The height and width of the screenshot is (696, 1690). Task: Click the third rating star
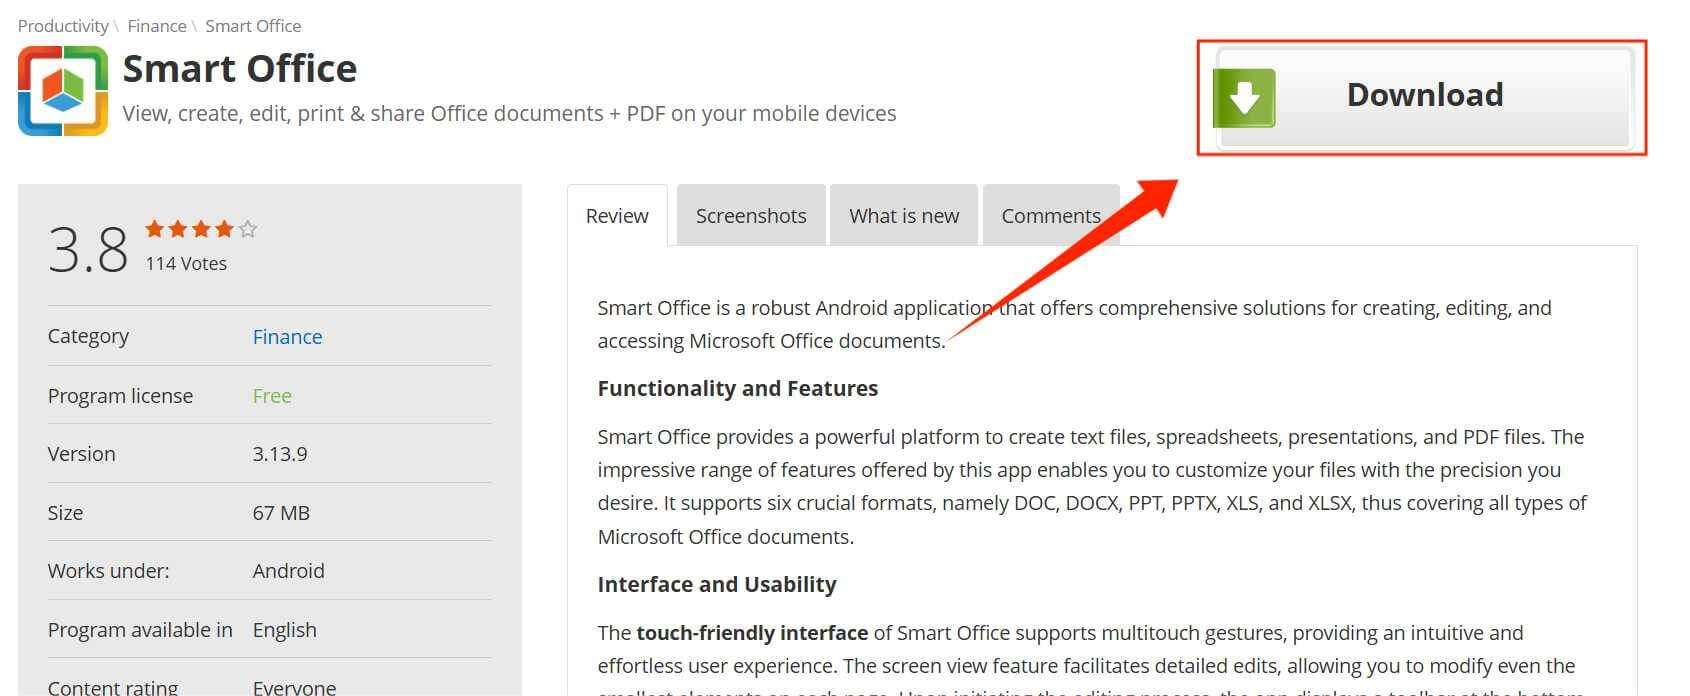pyautogui.click(x=200, y=229)
